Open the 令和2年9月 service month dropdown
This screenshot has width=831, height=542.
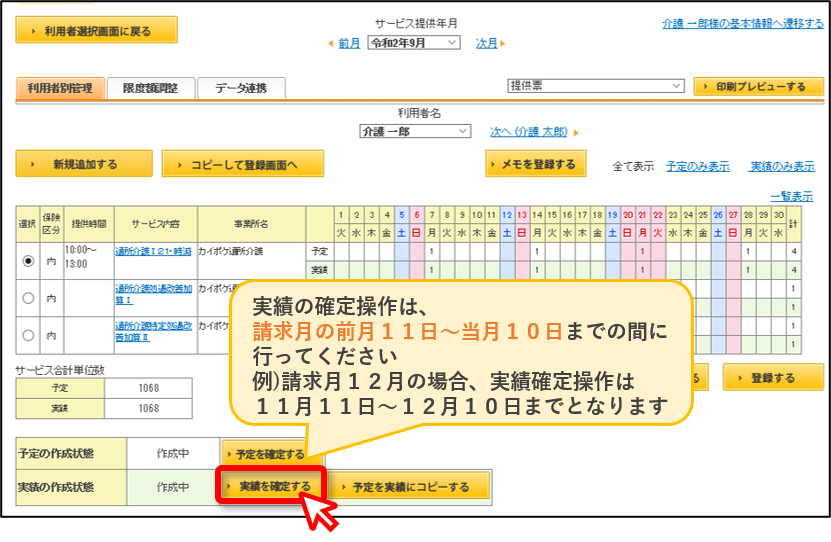click(x=414, y=43)
